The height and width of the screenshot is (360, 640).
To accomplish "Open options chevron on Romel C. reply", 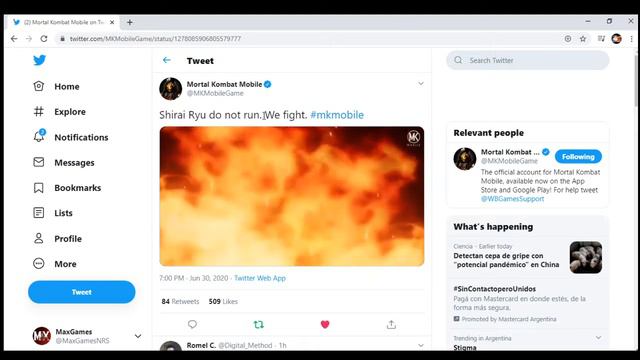I will pos(421,346).
